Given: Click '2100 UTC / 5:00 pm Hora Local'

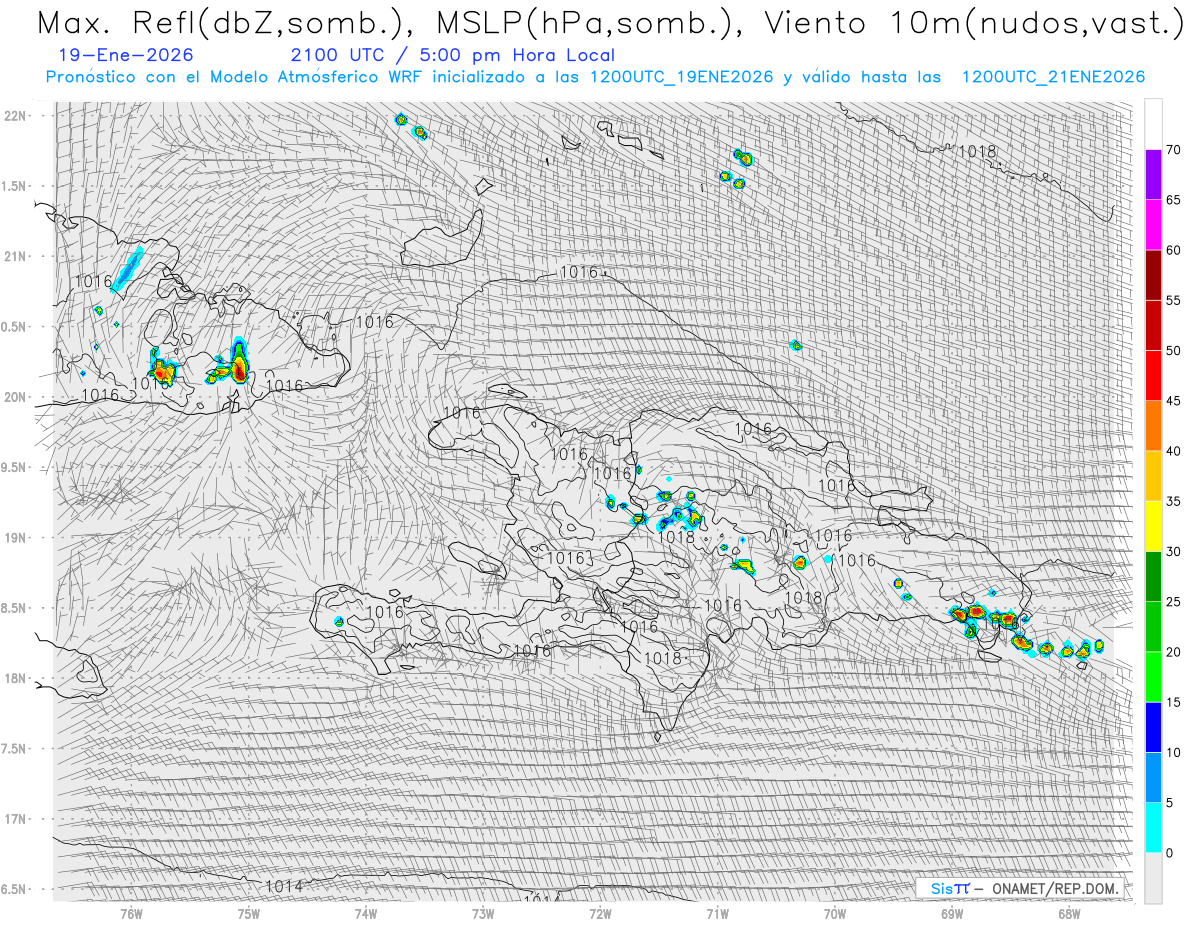Looking at the screenshot, I should click(453, 56).
